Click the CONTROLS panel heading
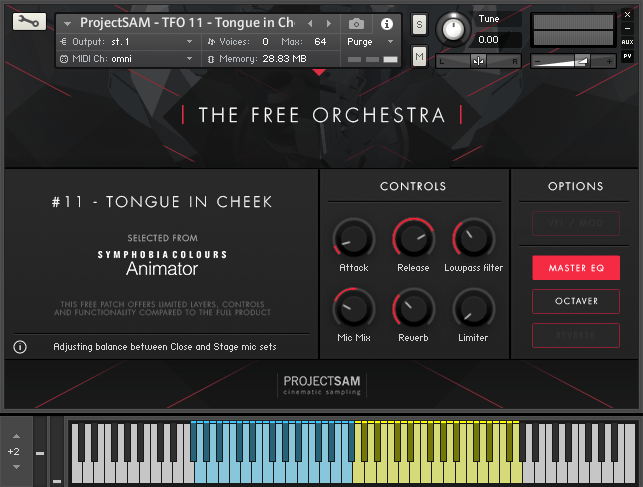The height and width of the screenshot is (487, 643). (413, 186)
